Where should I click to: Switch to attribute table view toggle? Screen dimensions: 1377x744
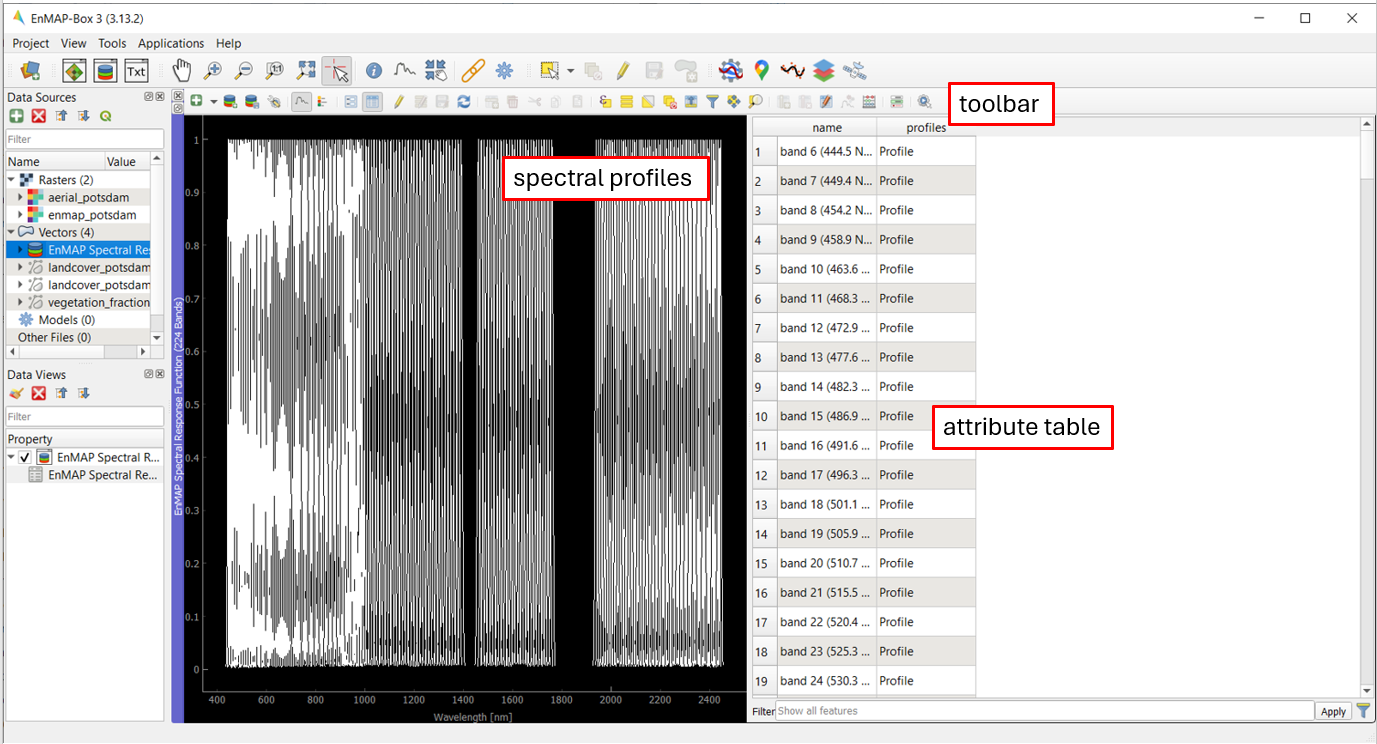tap(371, 101)
